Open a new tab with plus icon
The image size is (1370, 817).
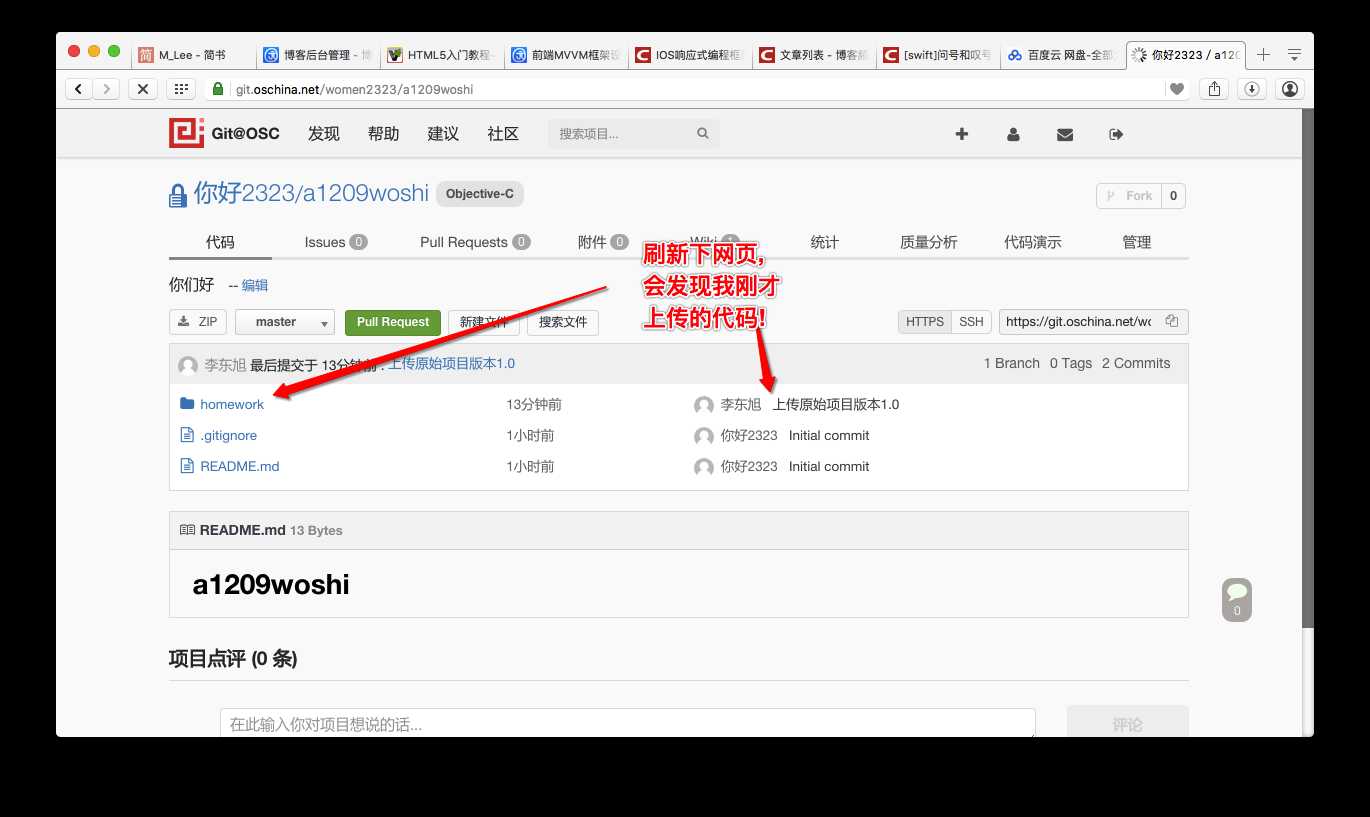click(x=1264, y=55)
